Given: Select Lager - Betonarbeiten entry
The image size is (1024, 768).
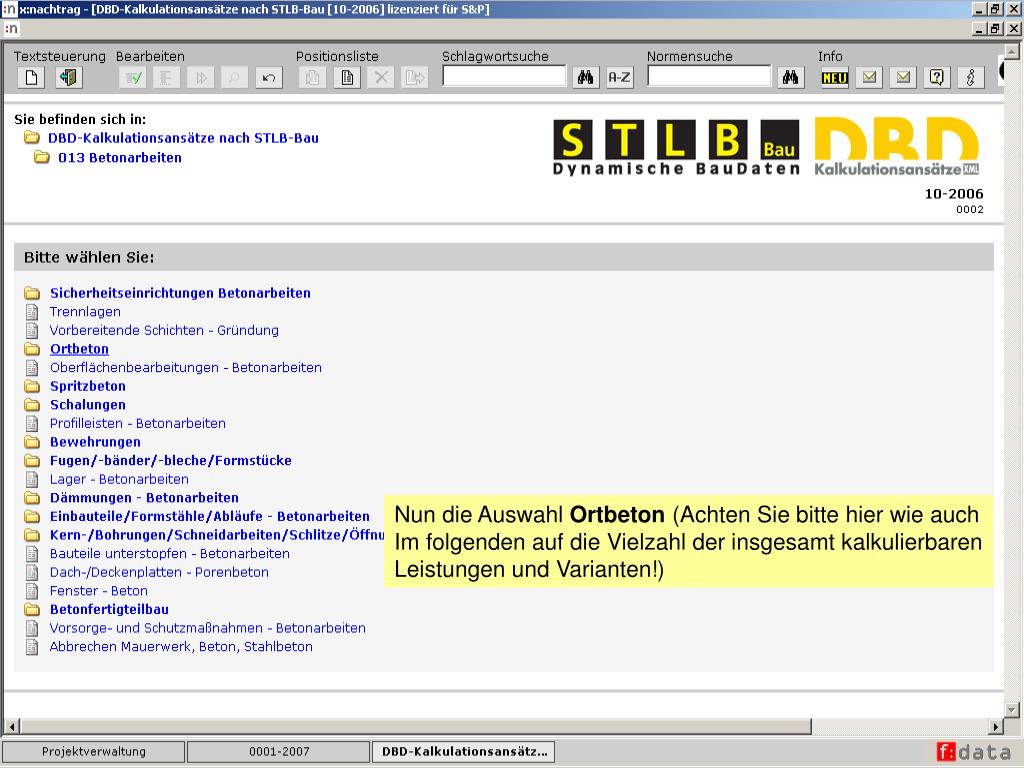Looking at the screenshot, I should tap(119, 479).
